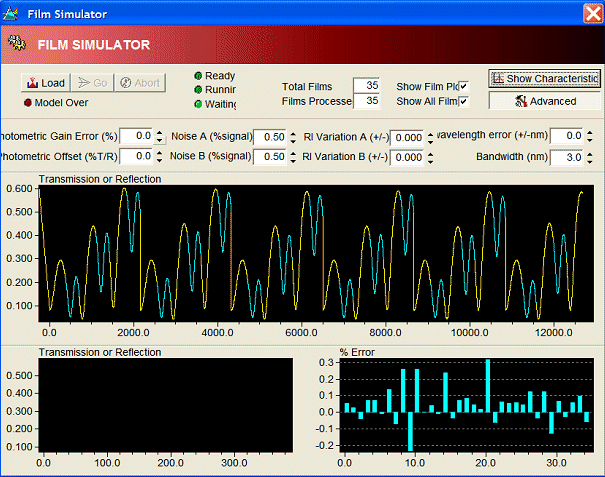This screenshot has width=605, height=477.
Task: Open the Advanced settings button
Action: tap(544, 101)
